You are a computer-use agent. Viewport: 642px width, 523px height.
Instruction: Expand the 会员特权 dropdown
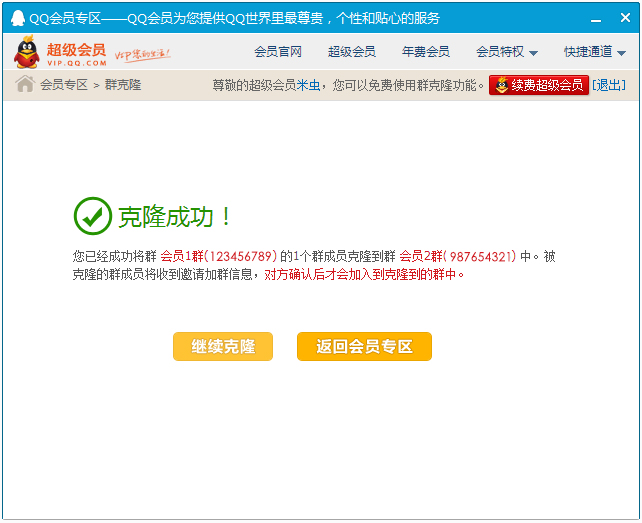507,52
